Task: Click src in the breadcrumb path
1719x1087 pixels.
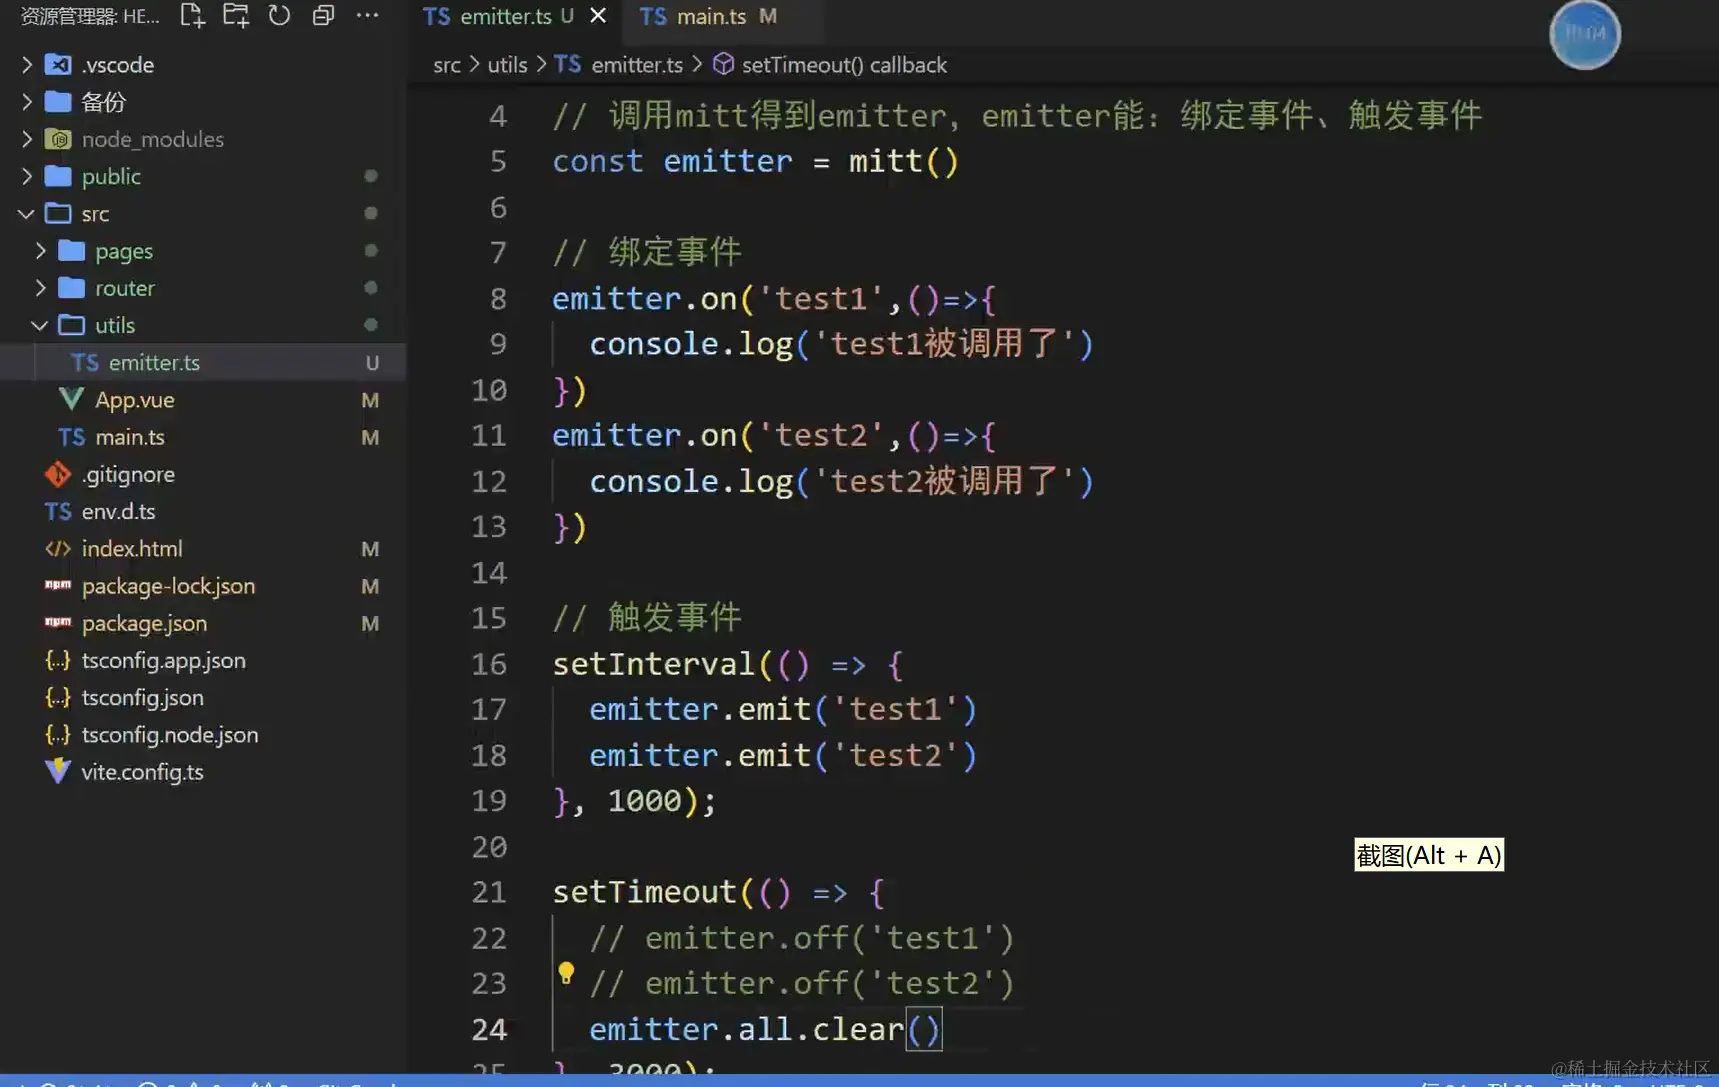Action: (x=447, y=65)
